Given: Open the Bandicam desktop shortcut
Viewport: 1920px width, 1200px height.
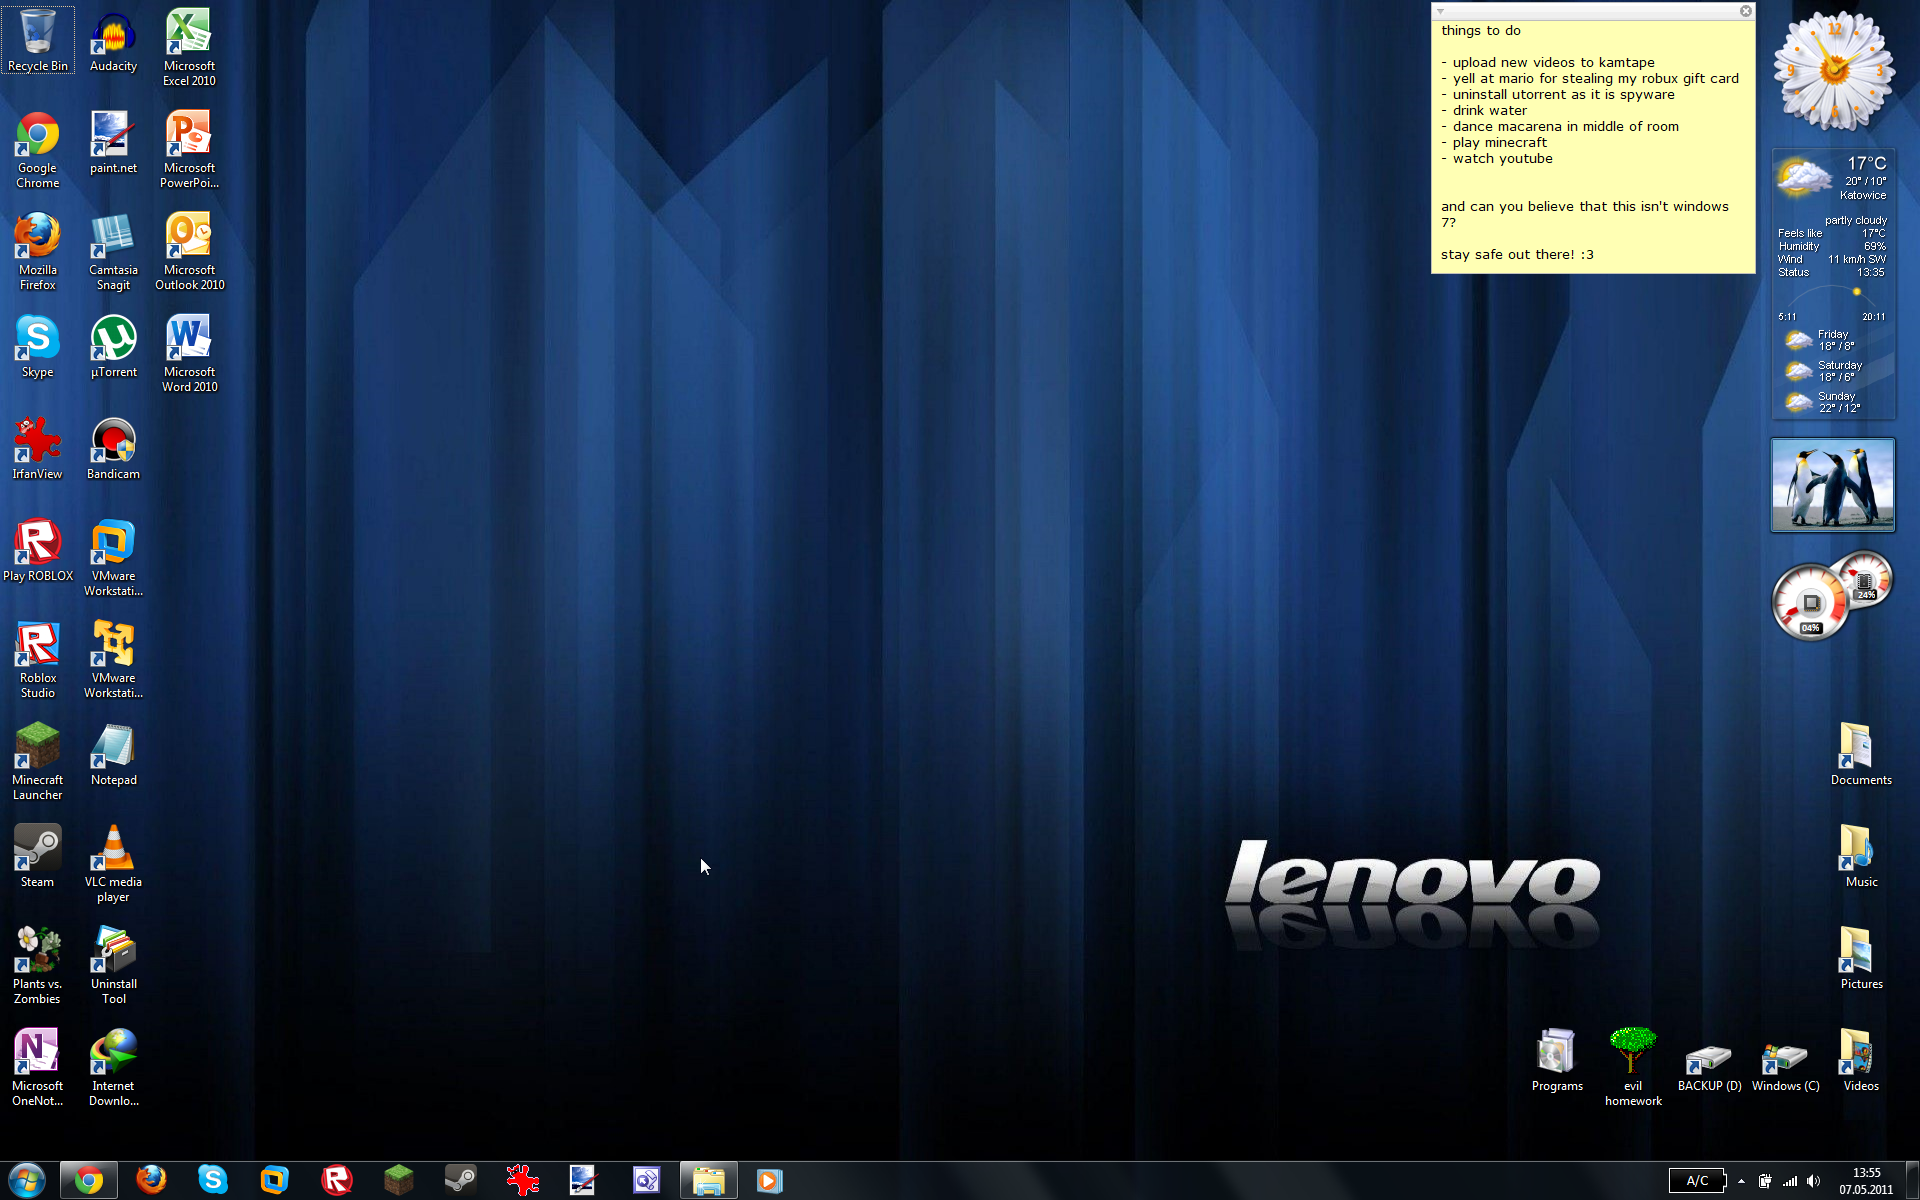Looking at the screenshot, I should [x=113, y=448].
